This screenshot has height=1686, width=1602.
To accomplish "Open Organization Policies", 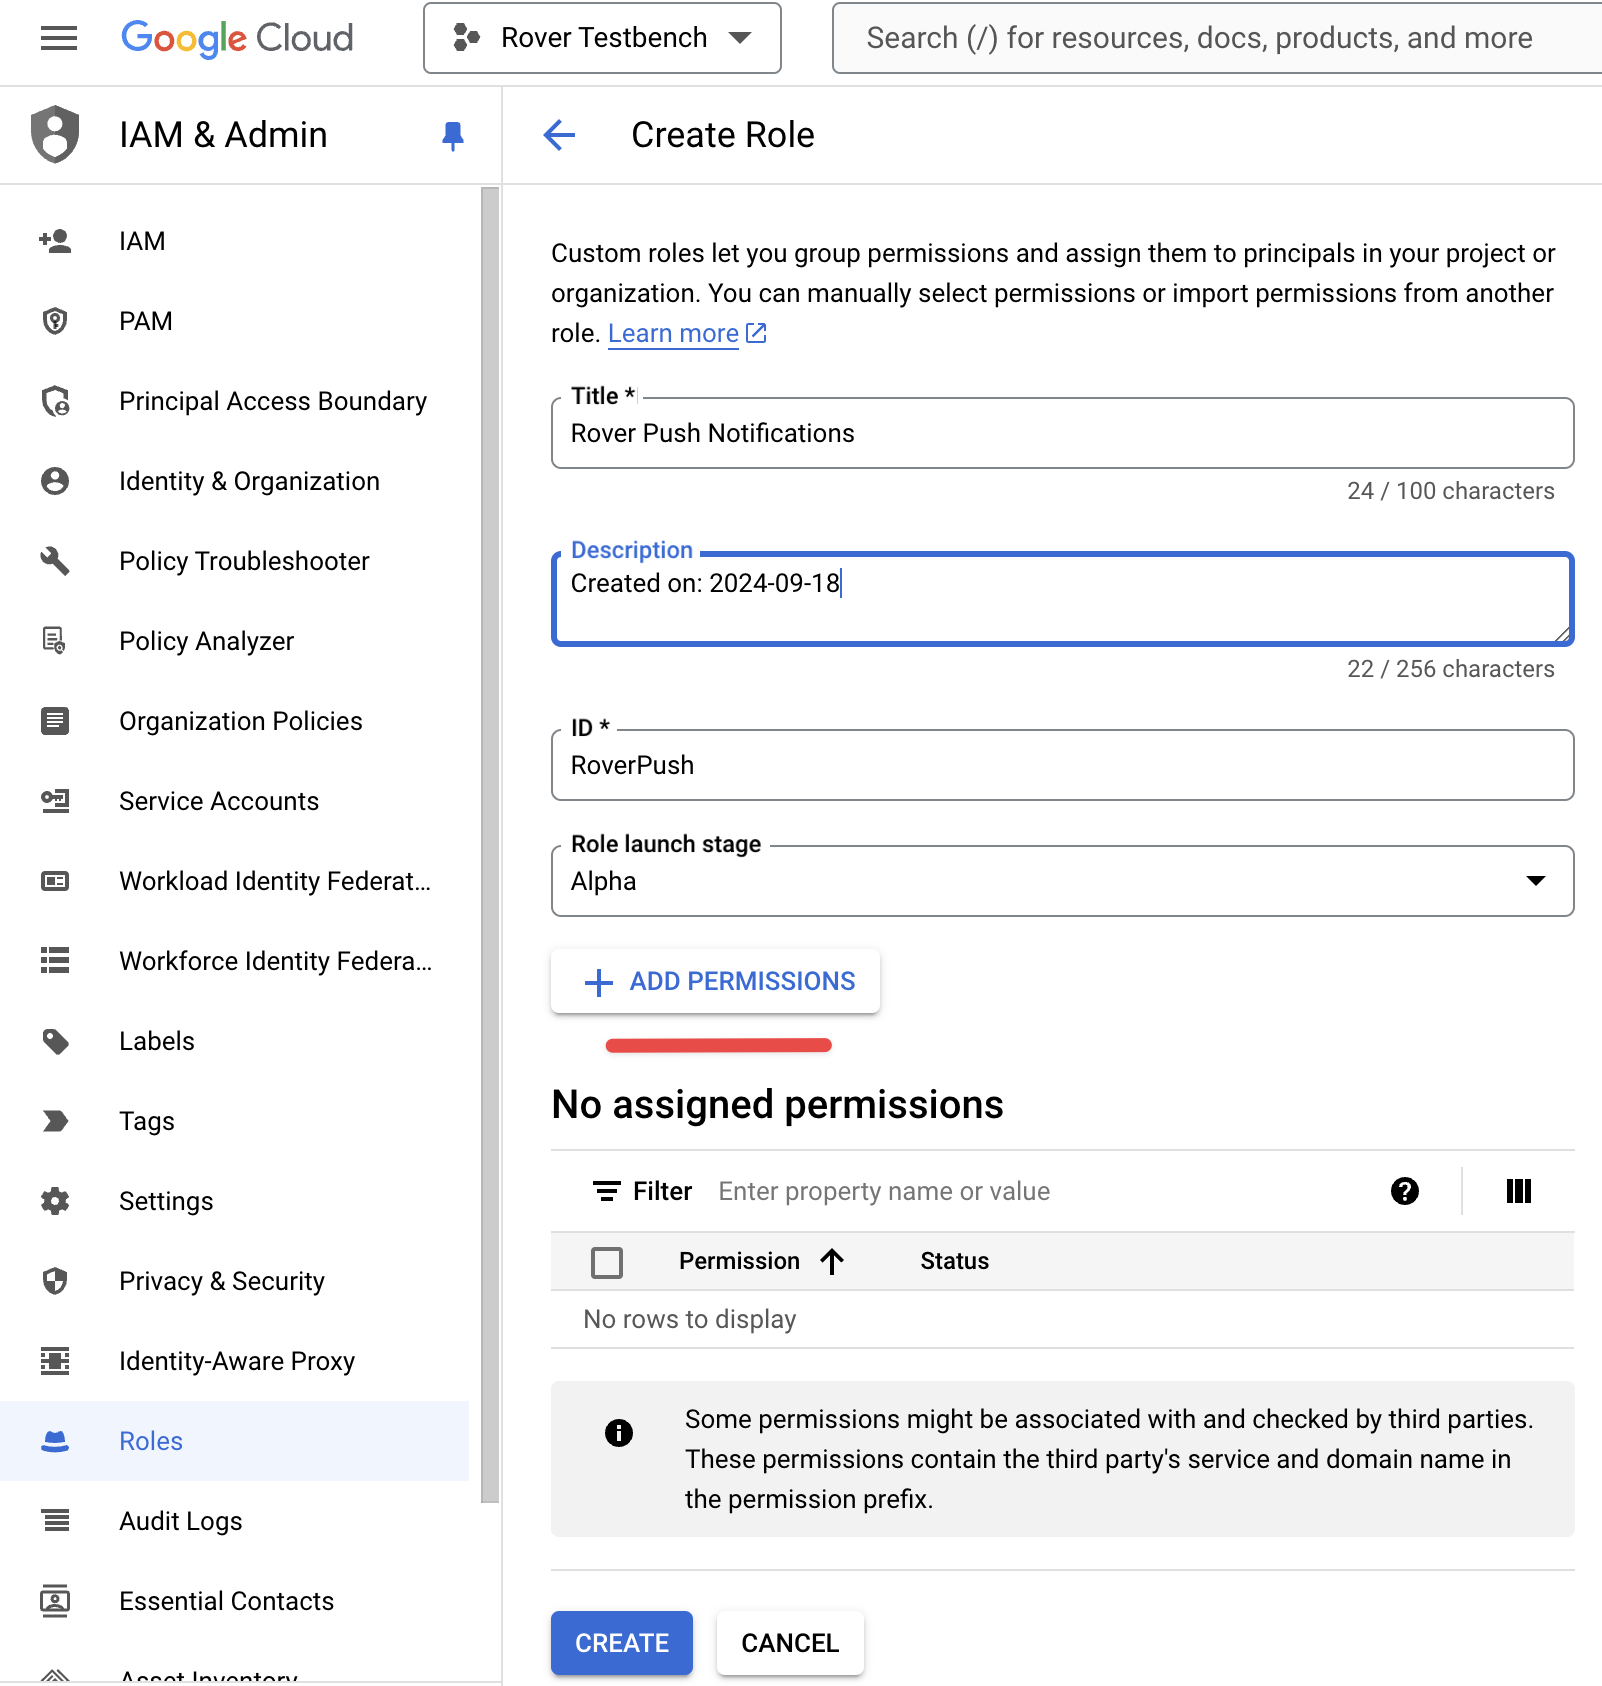I will [240, 721].
